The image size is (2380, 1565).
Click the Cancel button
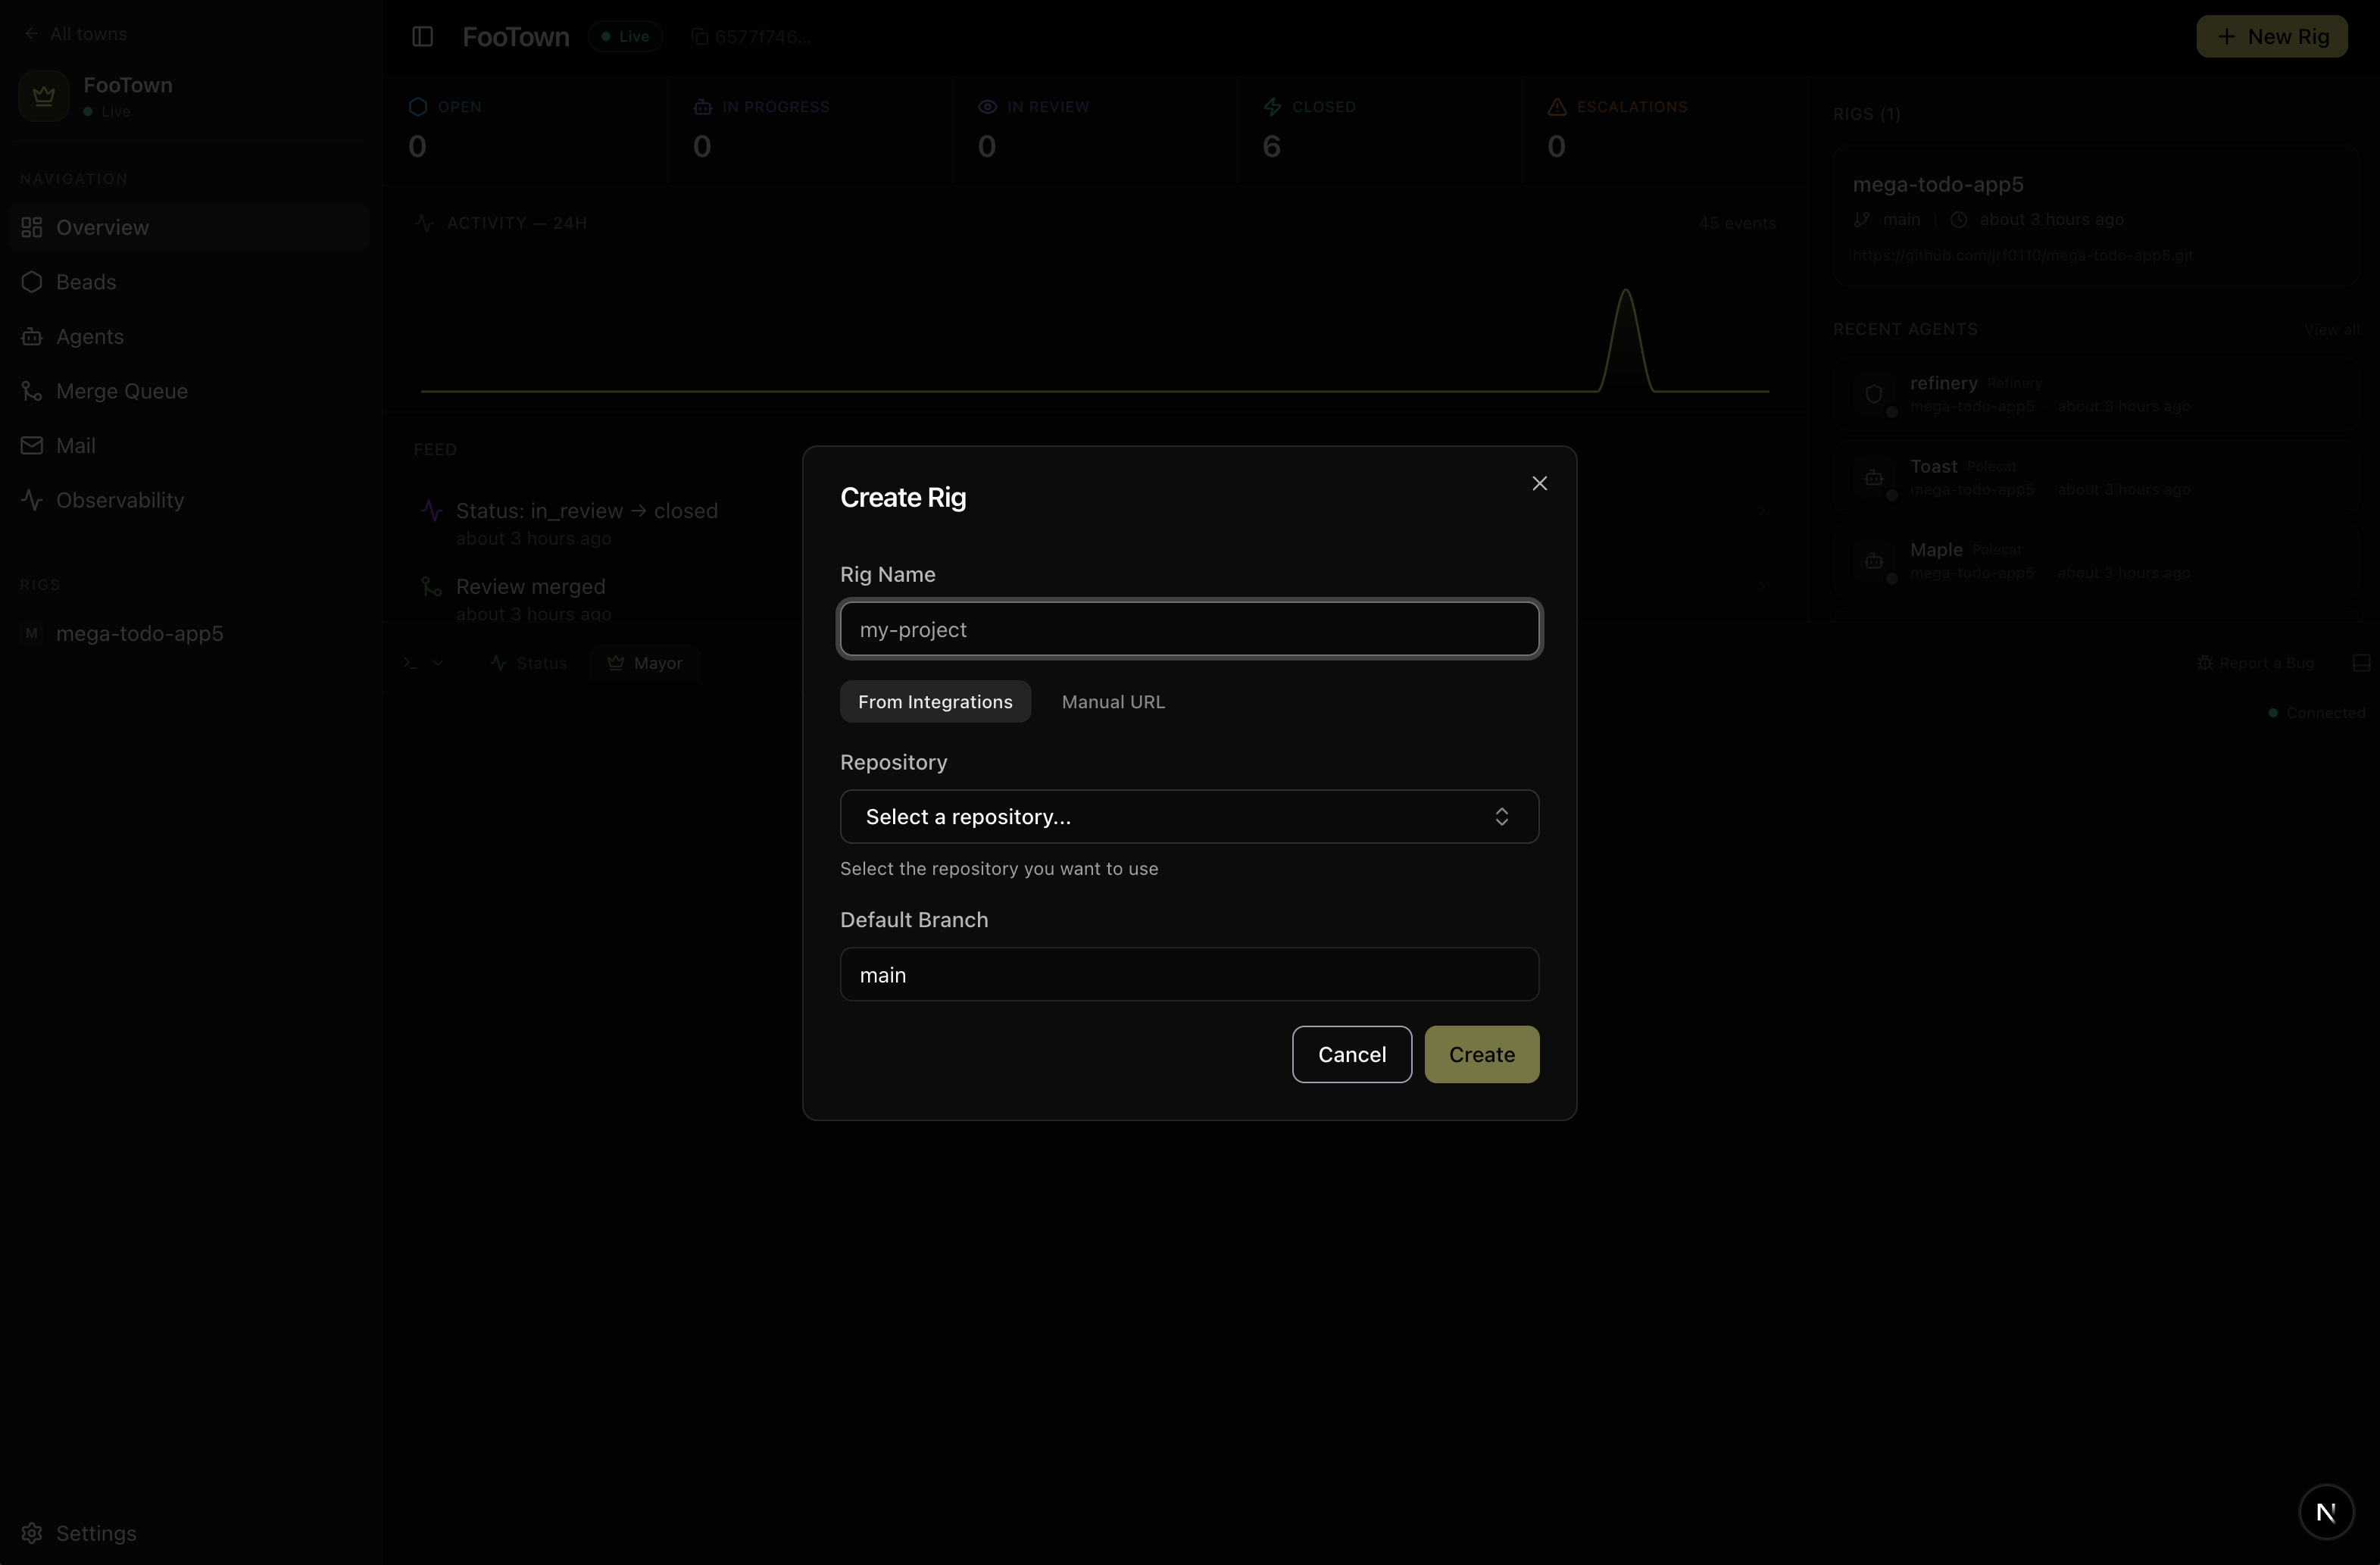click(1352, 1054)
